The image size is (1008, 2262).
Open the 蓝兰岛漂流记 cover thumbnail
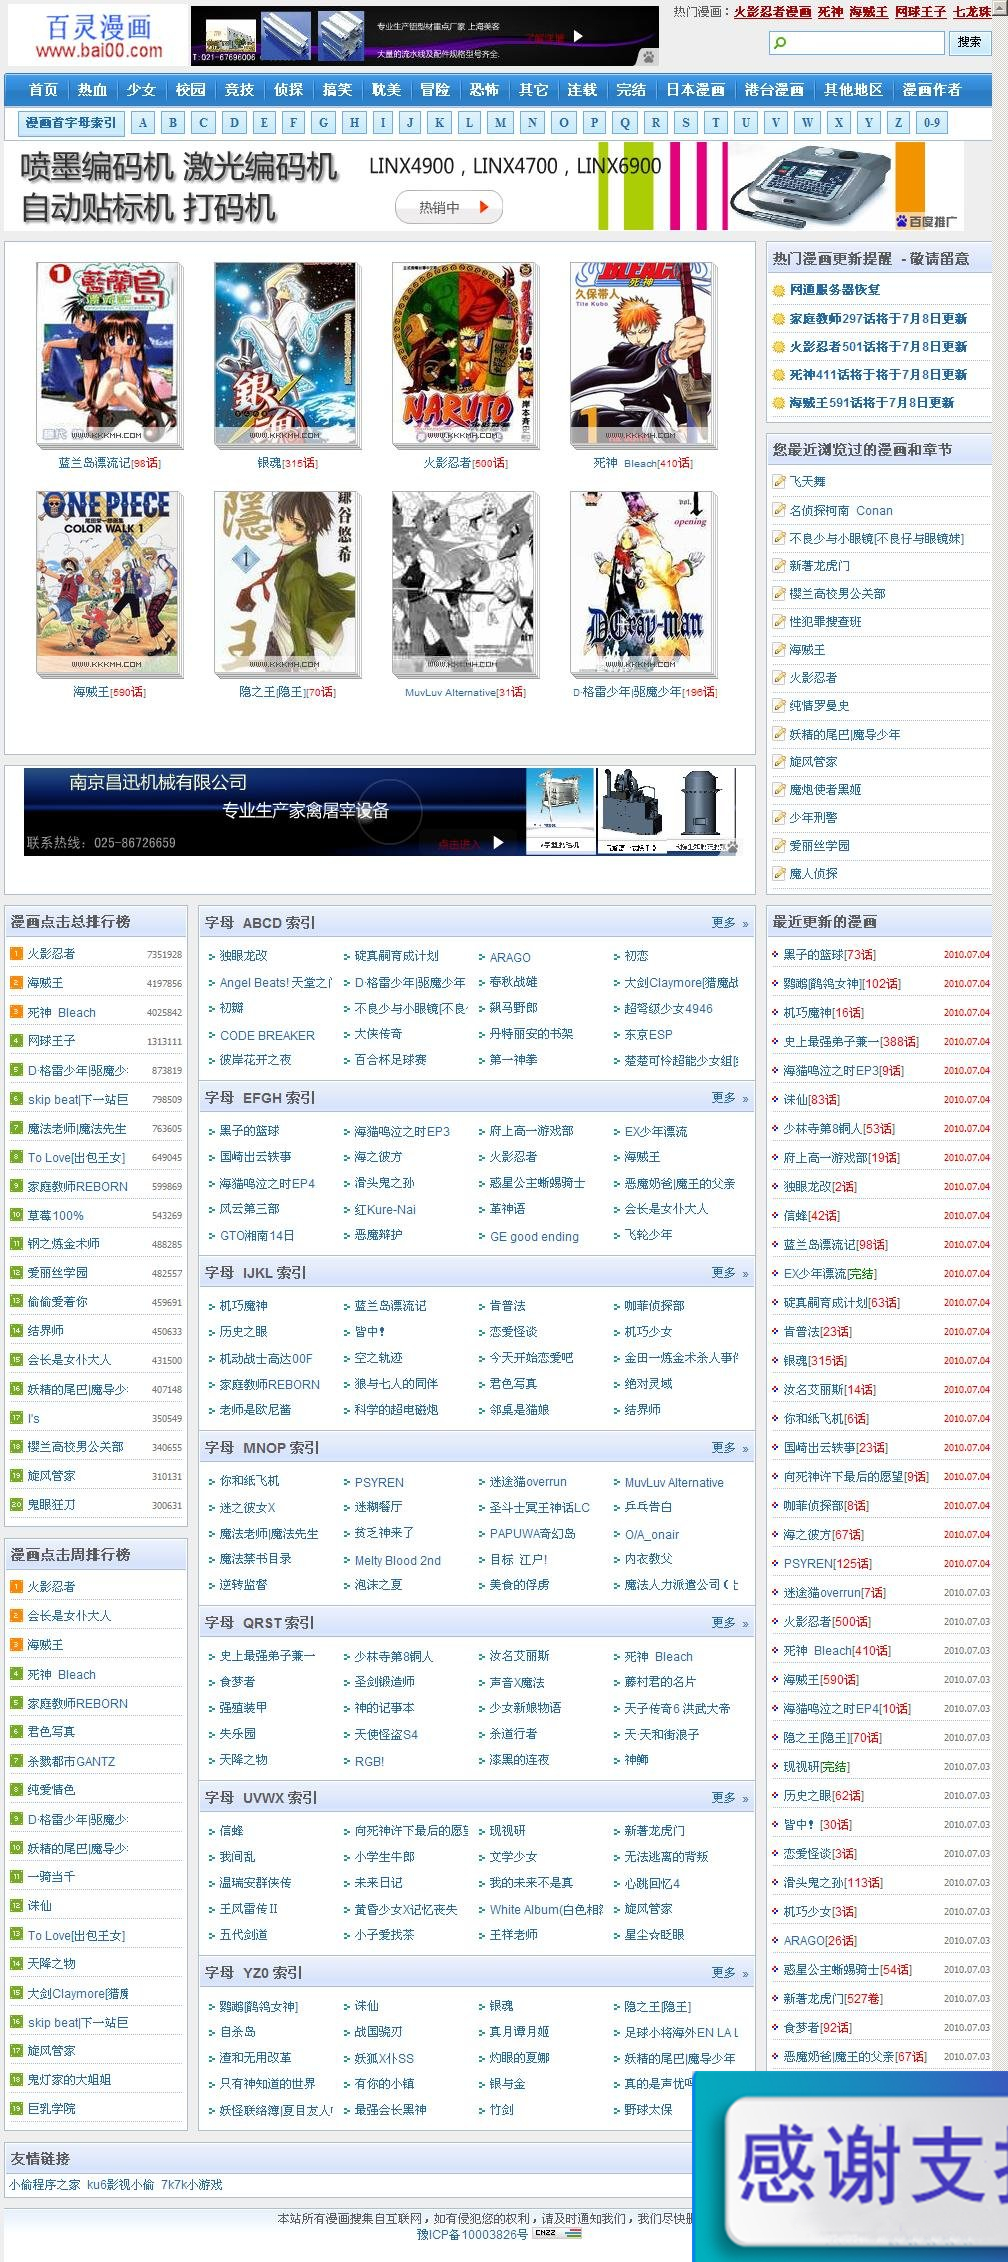pos(109,355)
